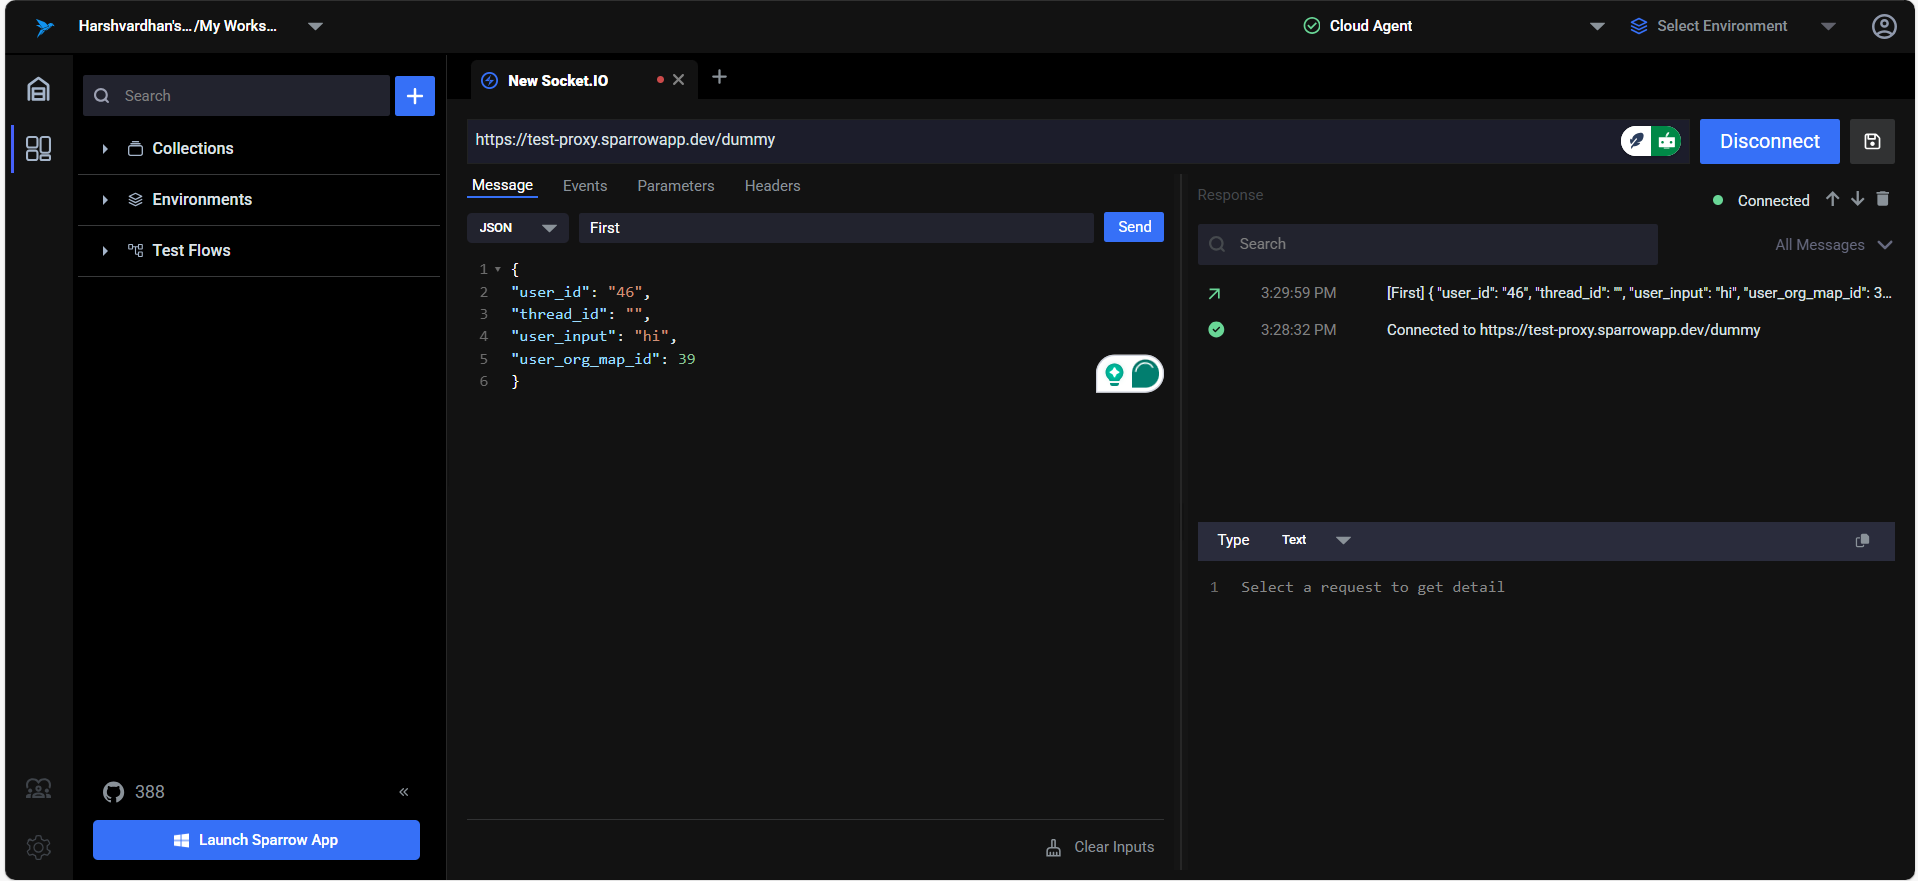1918x881 pixels.
Task: Open the community icon in sidebar
Action: coord(38,789)
